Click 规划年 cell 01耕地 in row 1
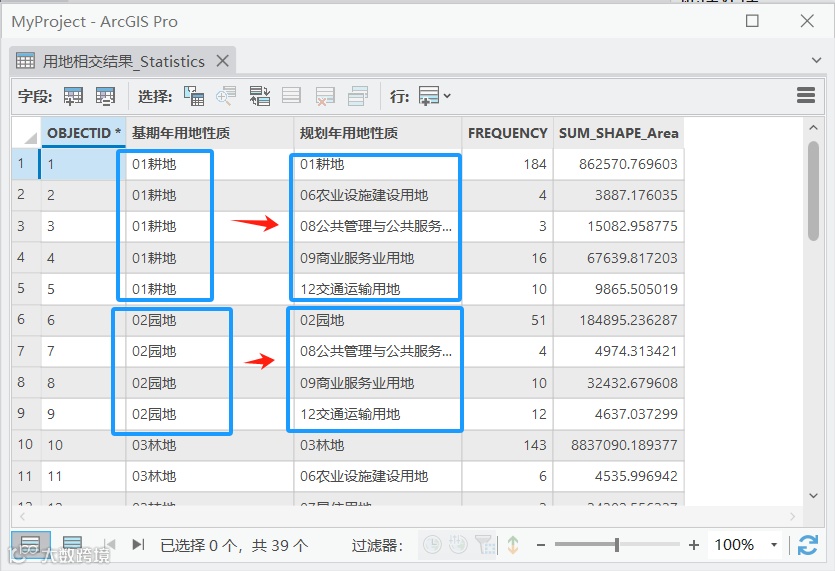This screenshot has height=571, width=835. click(x=378, y=164)
